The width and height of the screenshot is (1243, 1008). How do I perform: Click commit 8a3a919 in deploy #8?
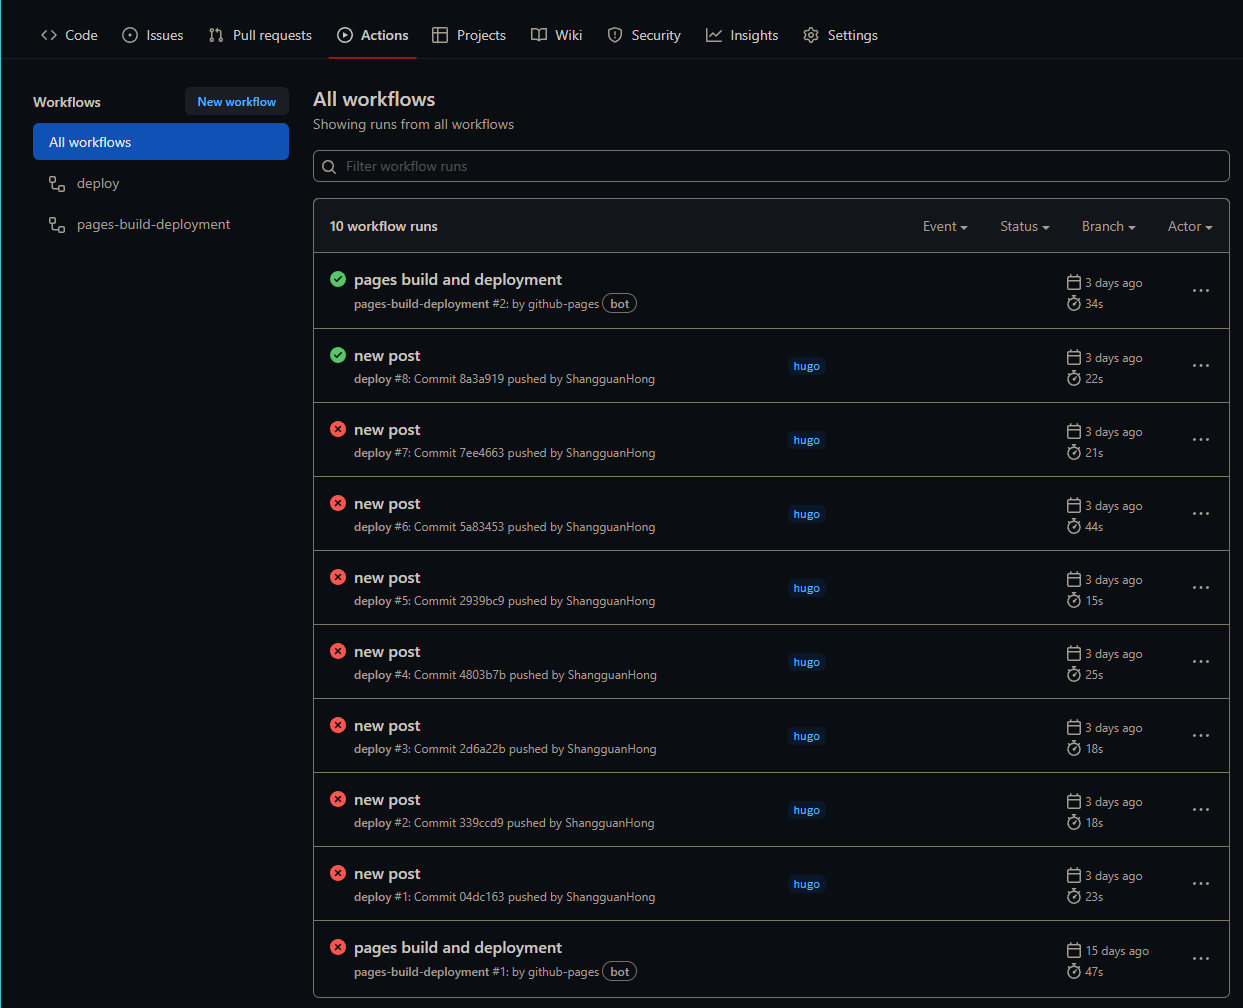click(x=482, y=379)
